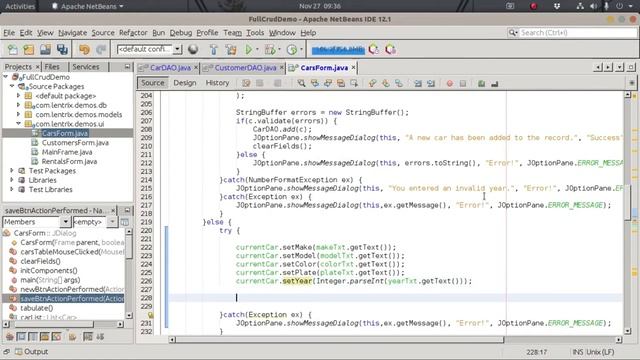Click the Redo toolbar icon
The height and width of the screenshot is (360, 640).
pos(101,49)
